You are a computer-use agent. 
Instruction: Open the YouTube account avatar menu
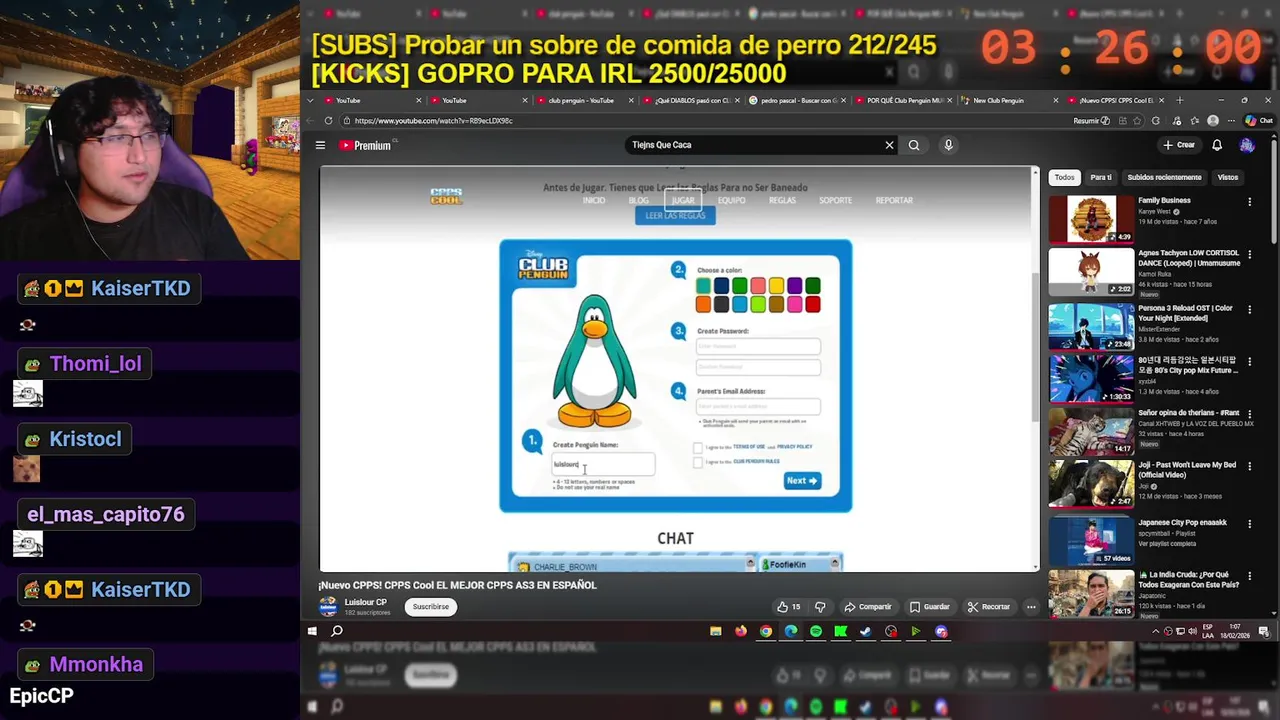(x=1246, y=145)
